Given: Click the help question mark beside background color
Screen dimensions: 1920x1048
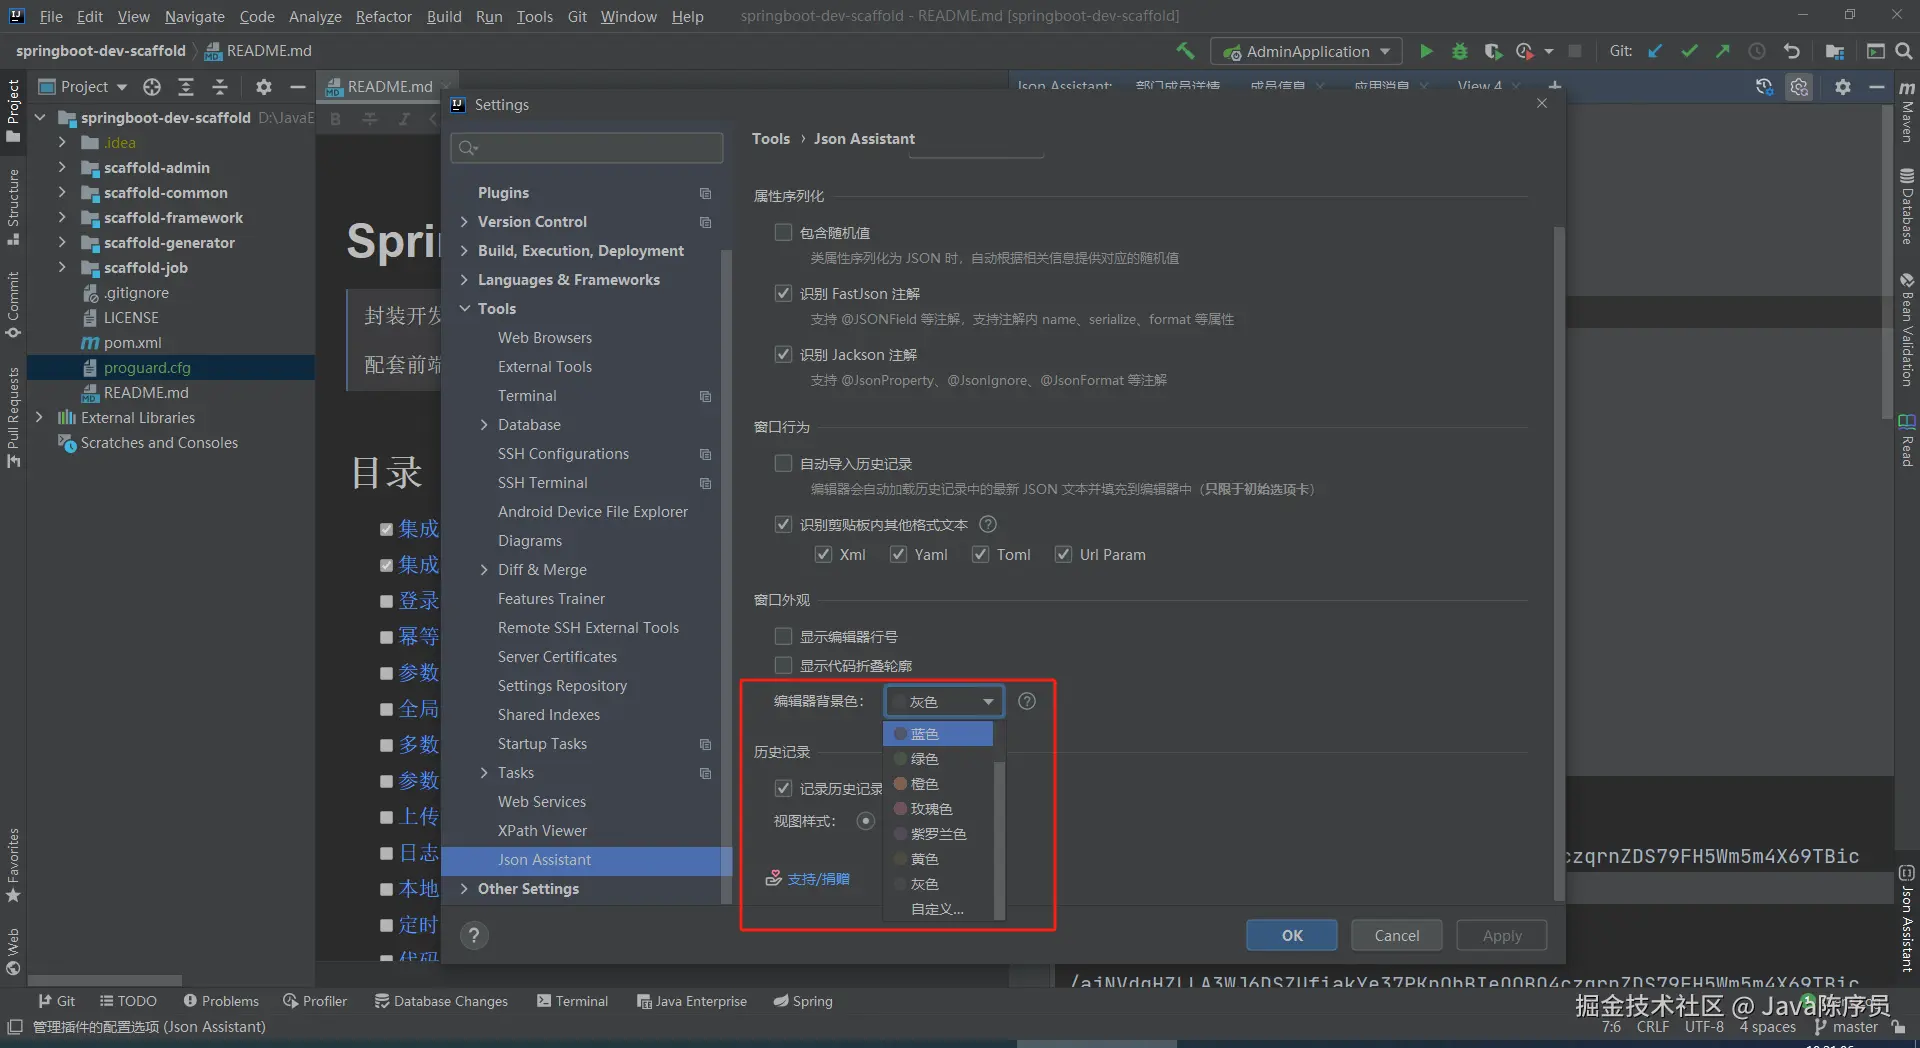Looking at the screenshot, I should 1027,701.
